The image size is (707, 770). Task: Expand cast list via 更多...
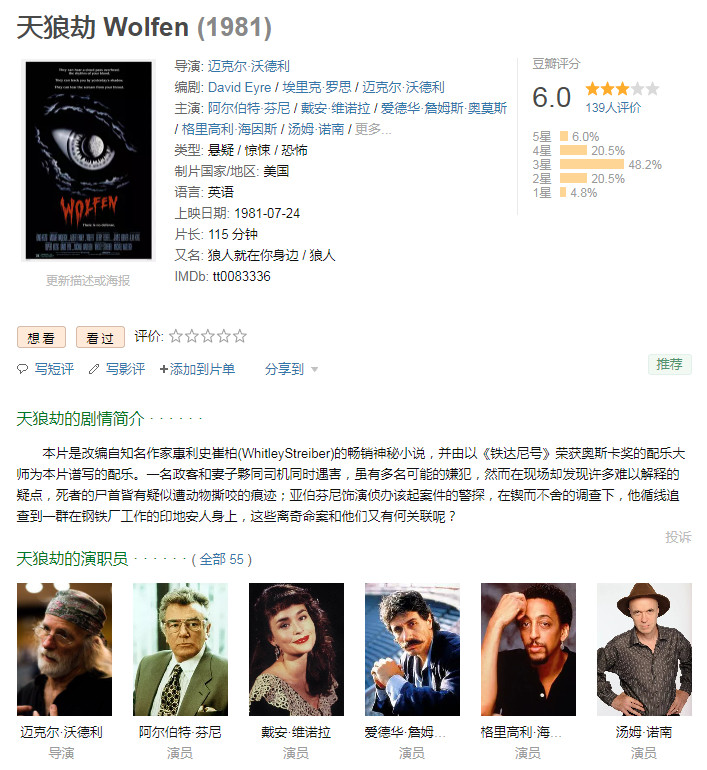pos(373,129)
